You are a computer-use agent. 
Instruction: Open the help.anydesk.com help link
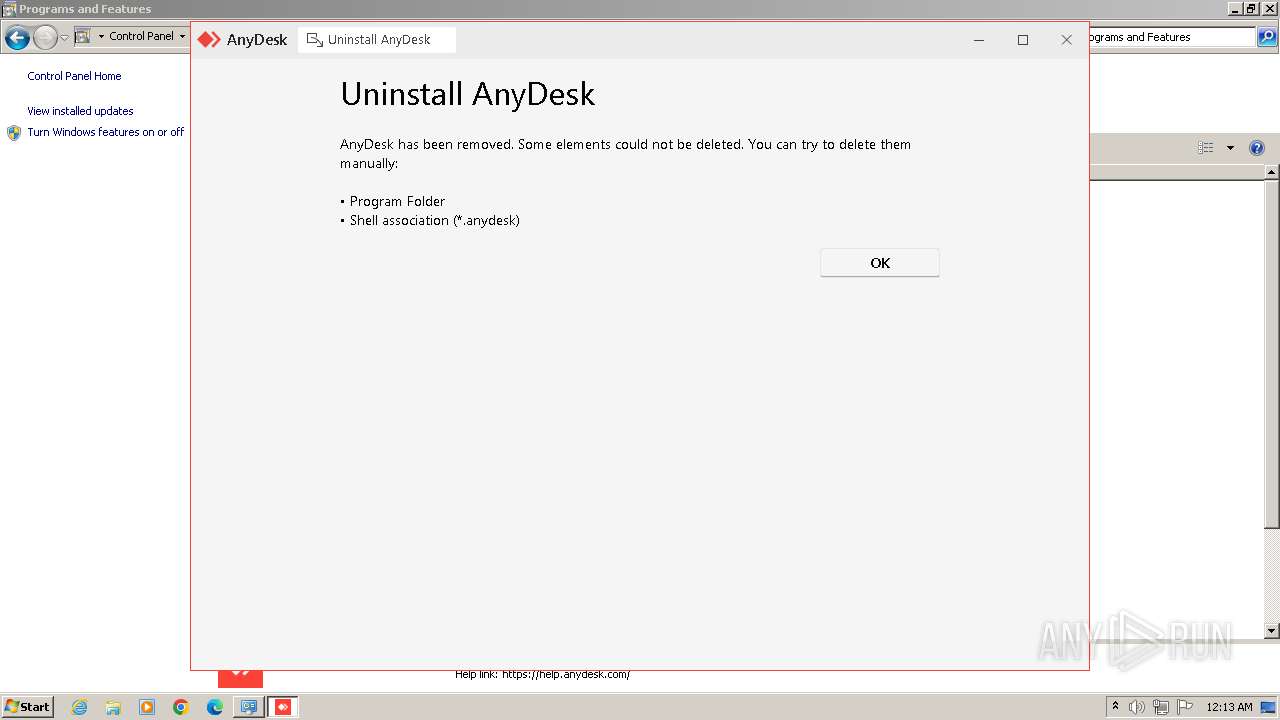tap(566, 674)
